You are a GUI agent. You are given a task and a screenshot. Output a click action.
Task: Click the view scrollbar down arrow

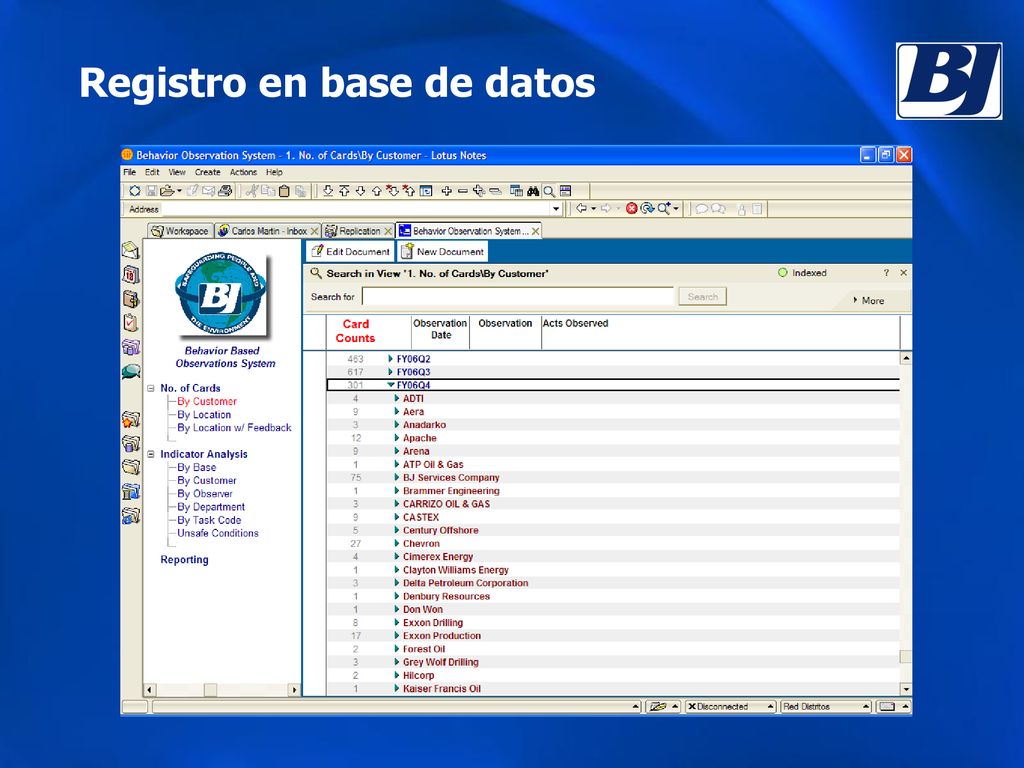click(906, 689)
